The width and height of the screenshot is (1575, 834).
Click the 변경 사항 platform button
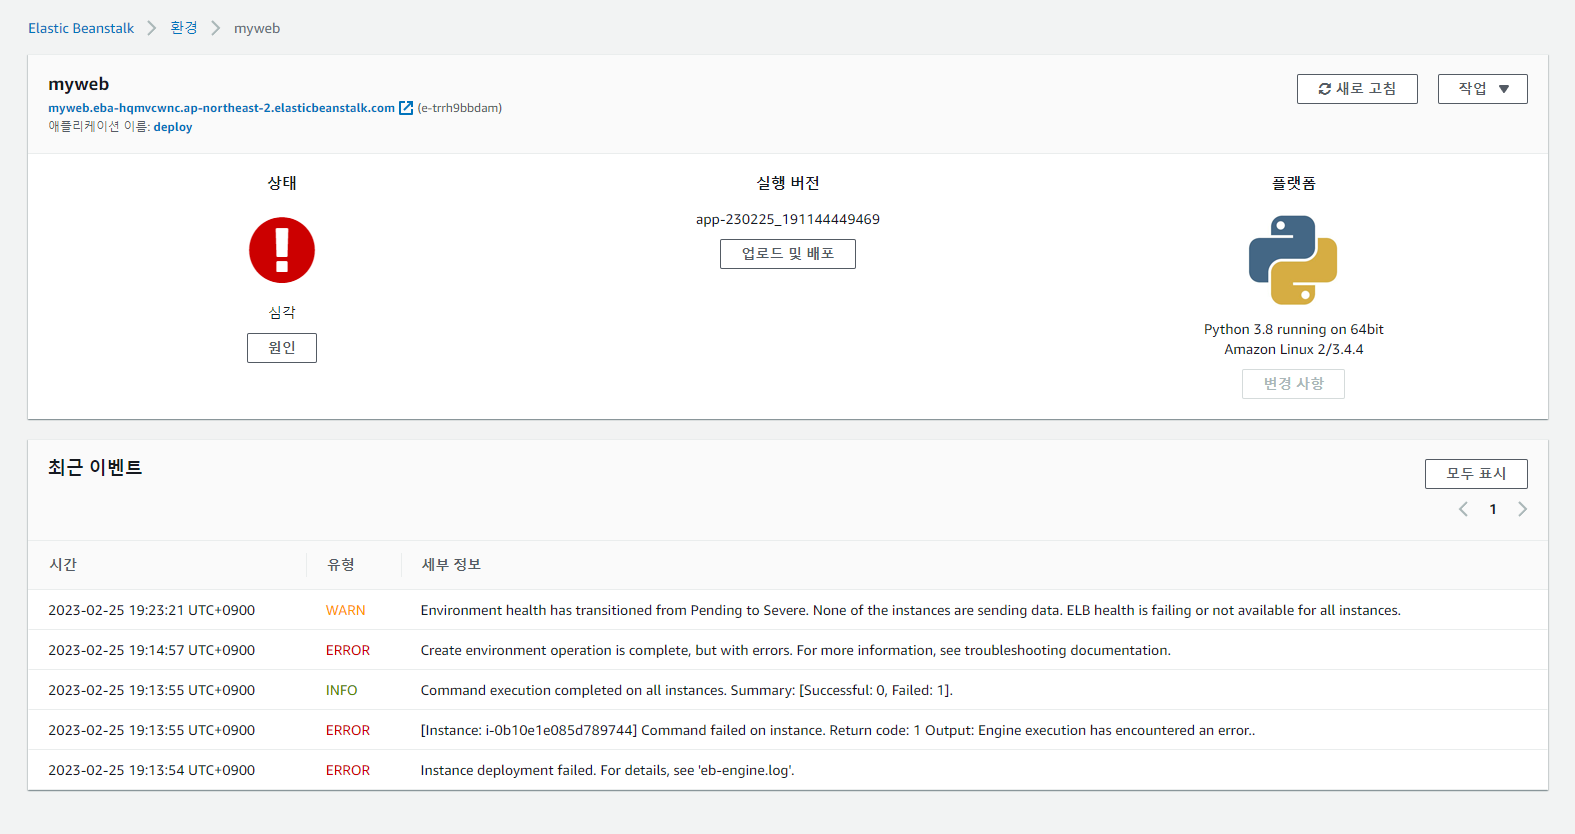(1293, 384)
